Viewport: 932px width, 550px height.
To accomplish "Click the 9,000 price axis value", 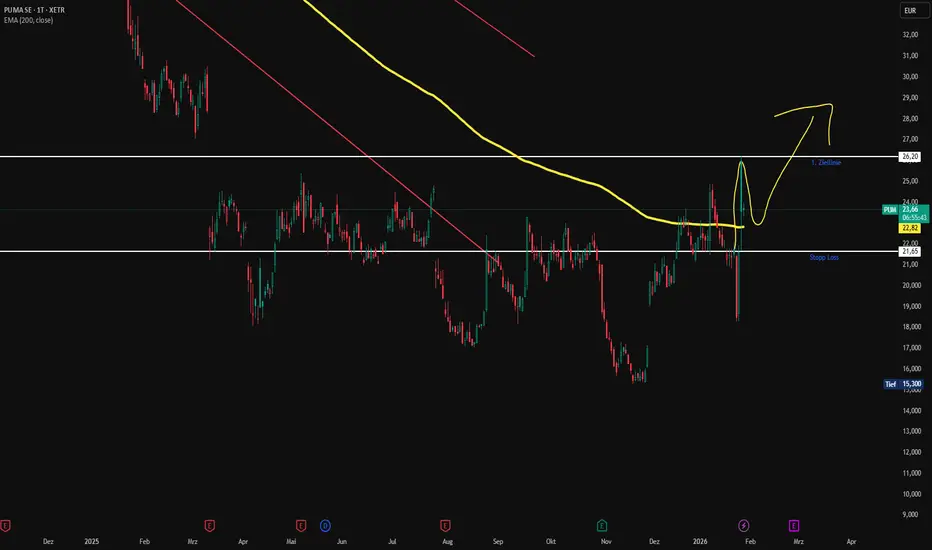I will [x=910, y=515].
